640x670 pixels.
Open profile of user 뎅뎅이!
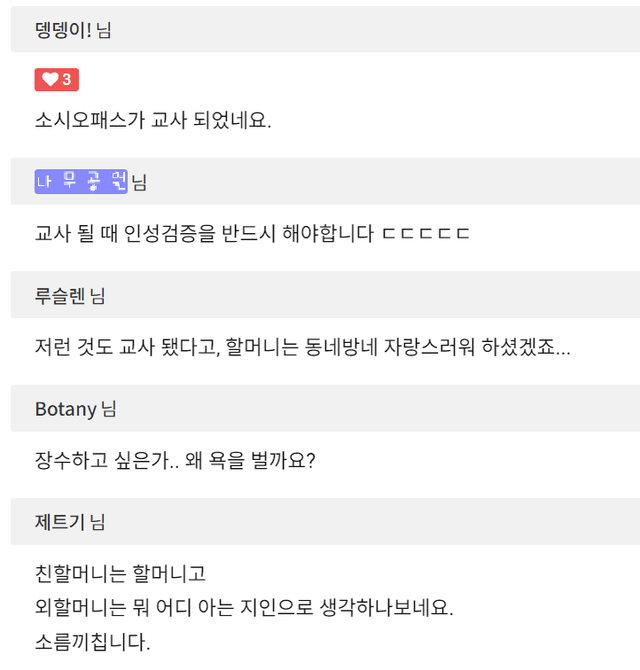63,30
